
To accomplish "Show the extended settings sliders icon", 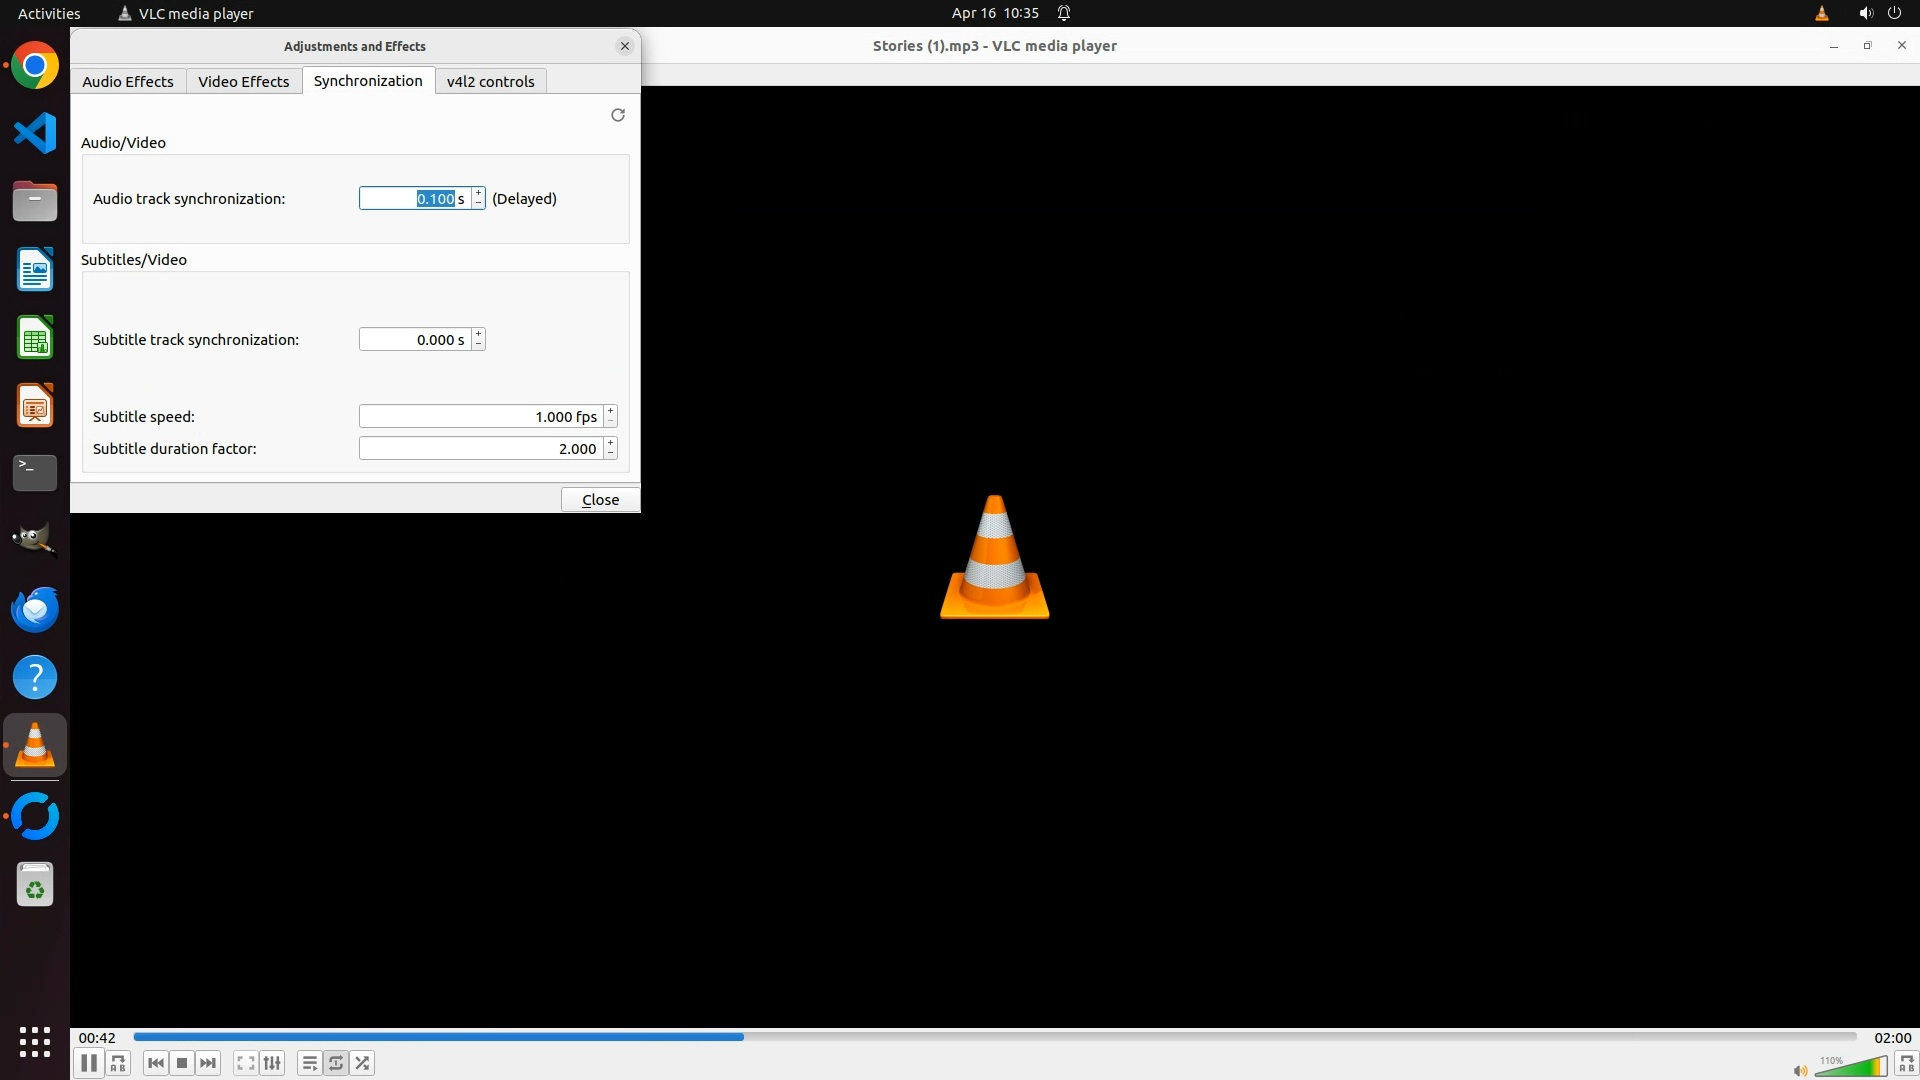I will 272,1063.
